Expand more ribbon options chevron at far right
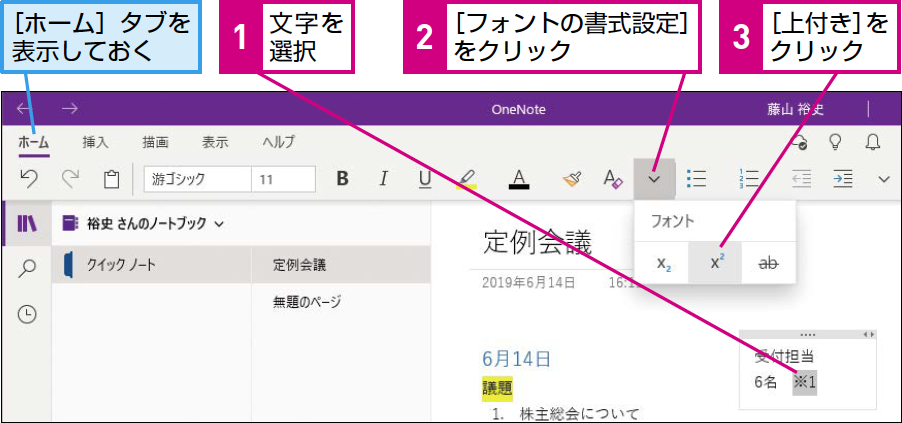This screenshot has width=902, height=423. click(x=884, y=180)
